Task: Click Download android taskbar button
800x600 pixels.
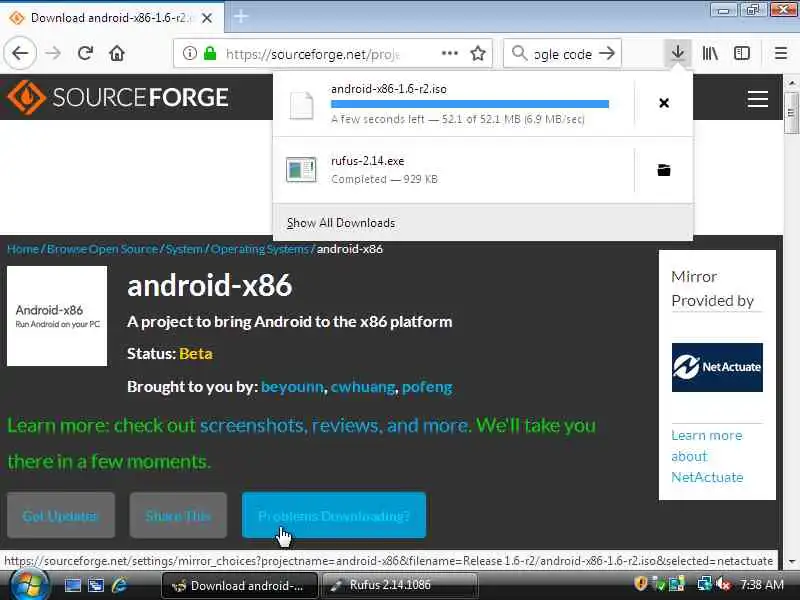Action: 239,585
